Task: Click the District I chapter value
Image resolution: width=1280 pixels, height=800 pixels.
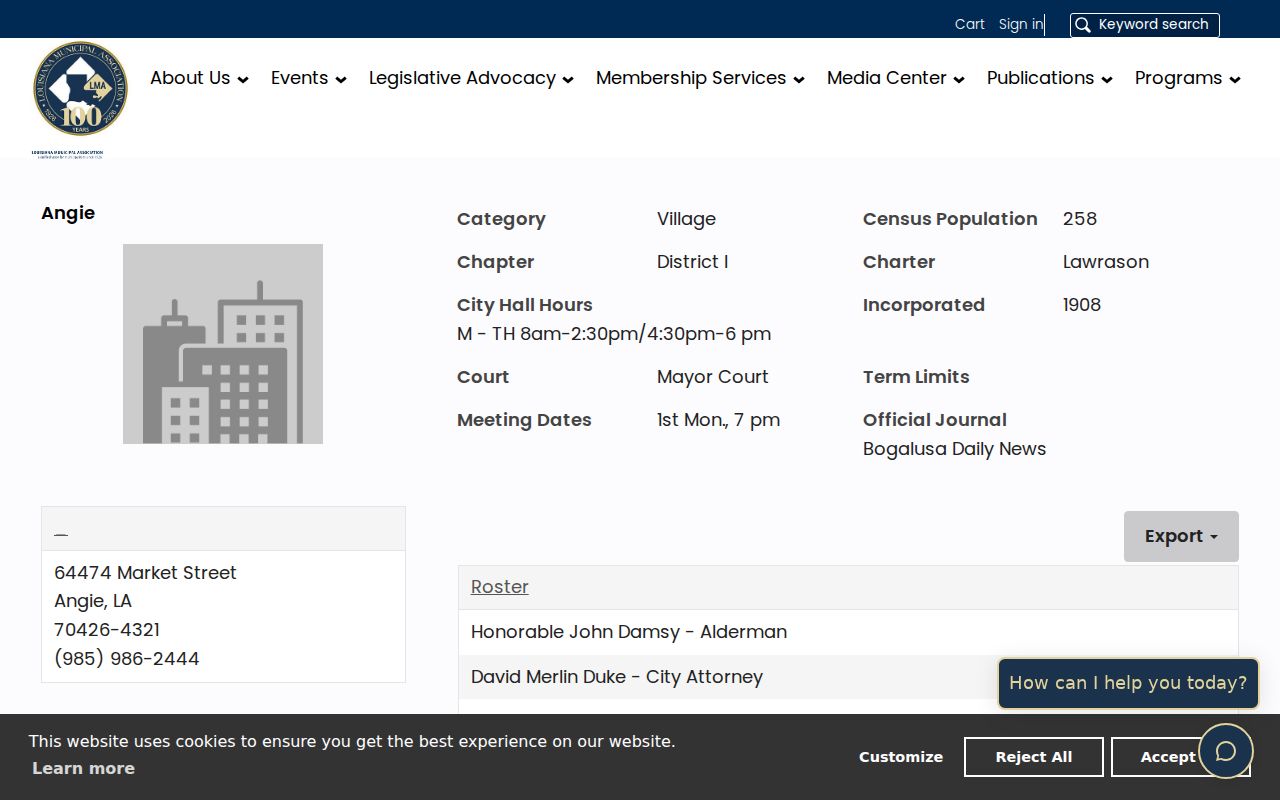Action: (692, 262)
